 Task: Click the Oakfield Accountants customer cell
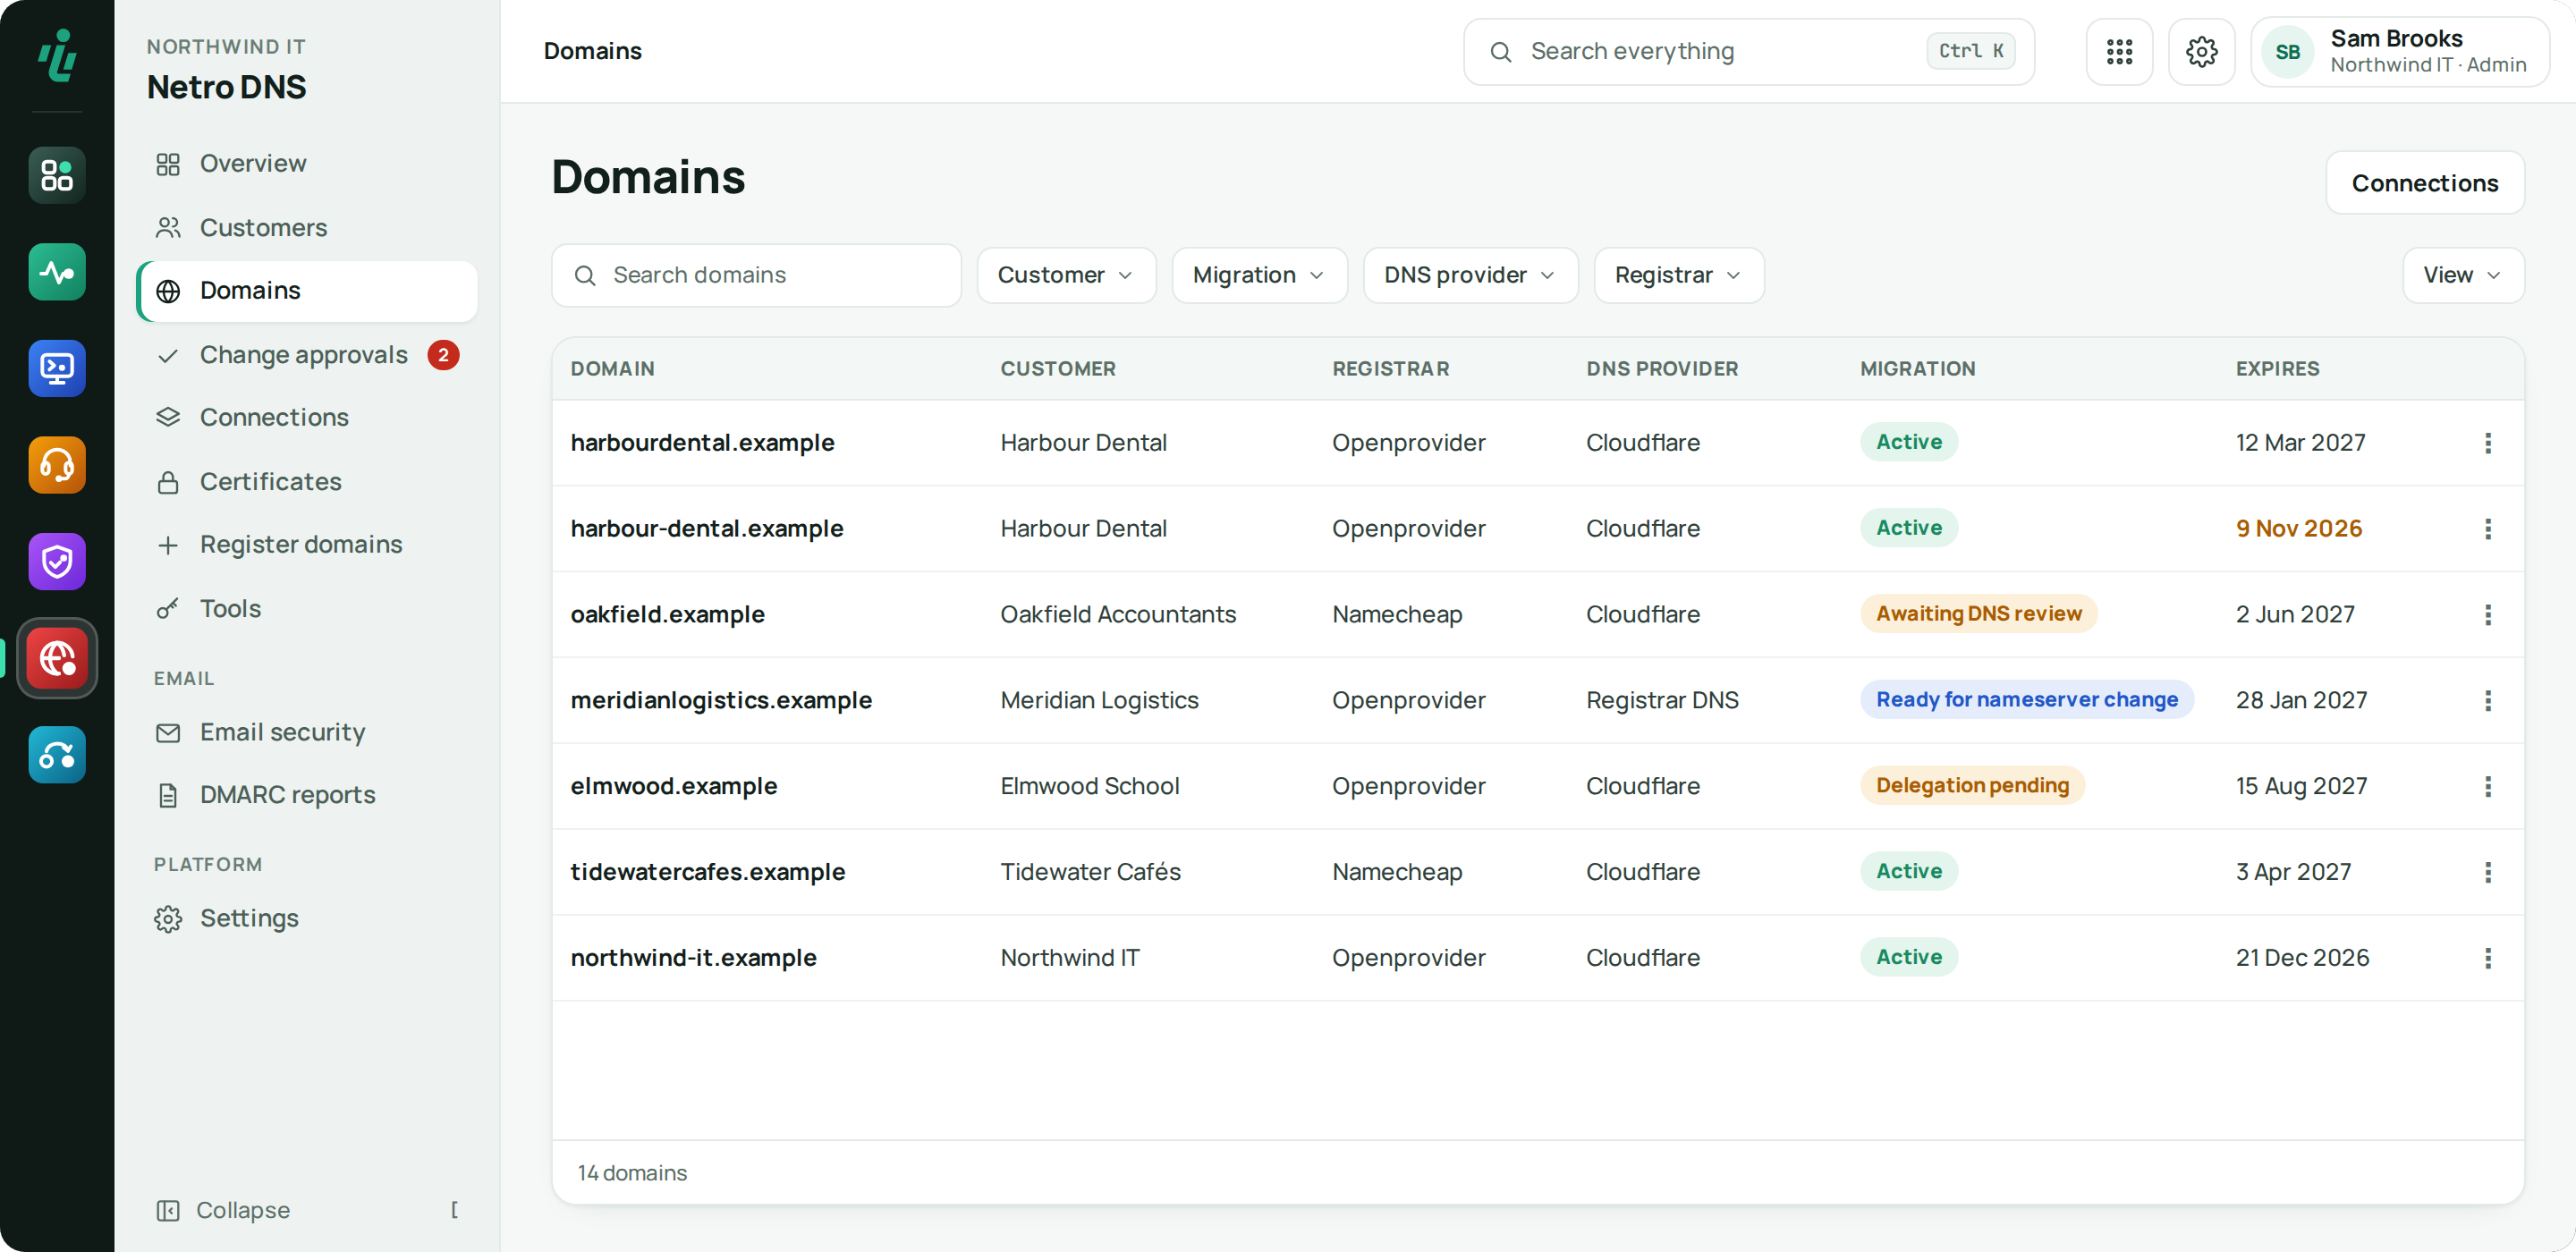(1118, 615)
